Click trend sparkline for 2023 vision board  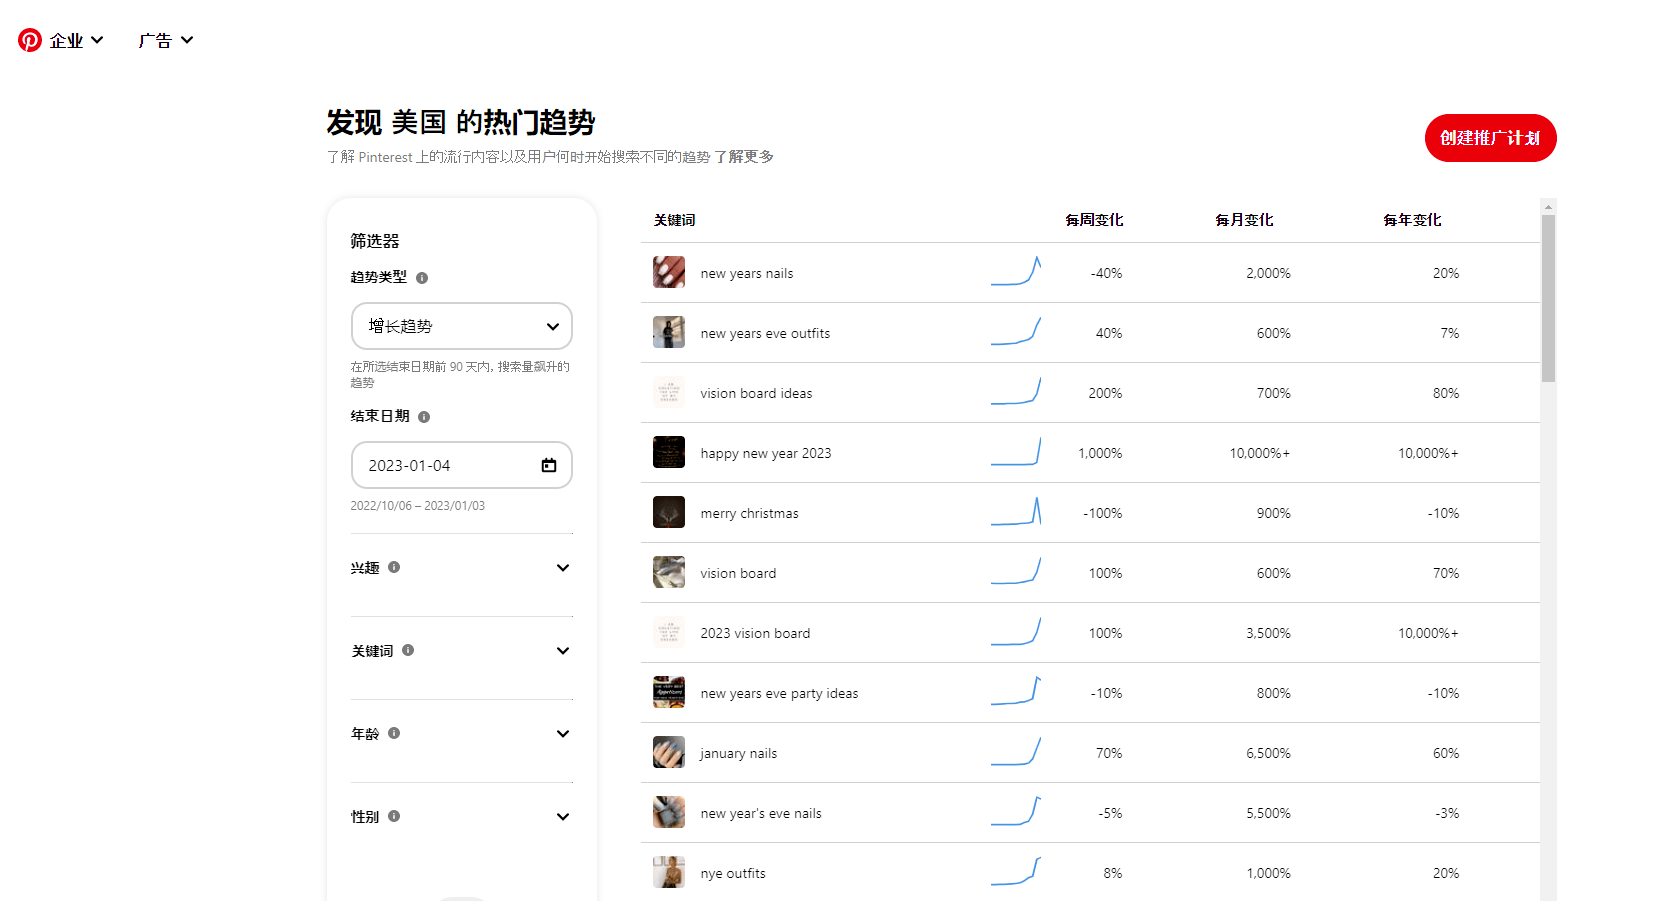click(1016, 631)
